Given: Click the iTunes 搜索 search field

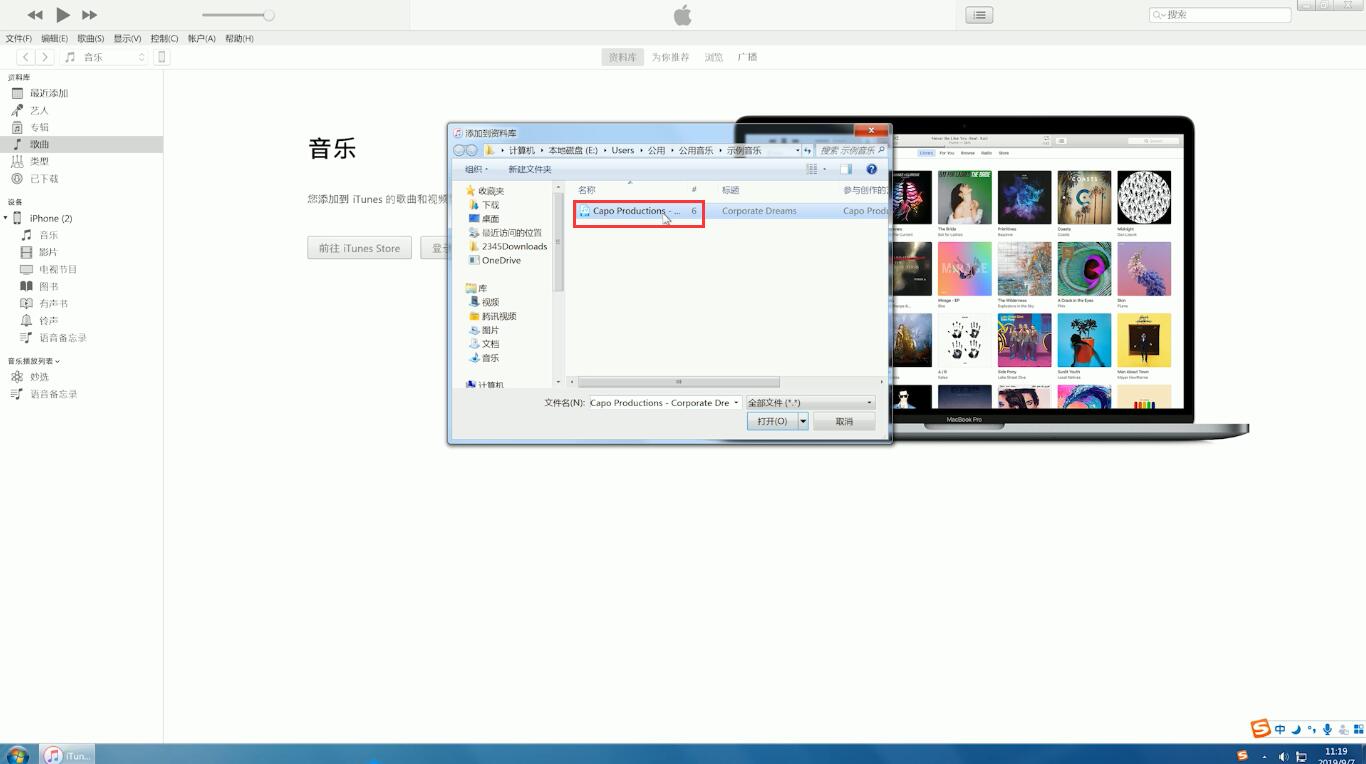Looking at the screenshot, I should [x=1220, y=15].
